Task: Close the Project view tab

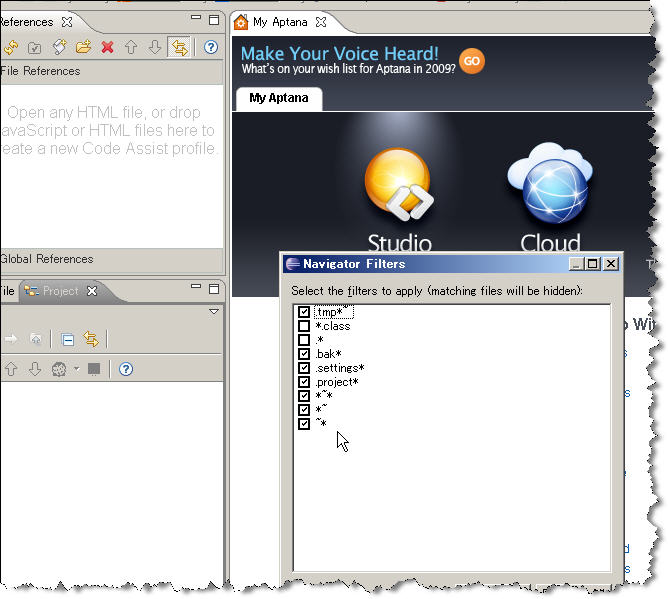Action: (x=92, y=291)
